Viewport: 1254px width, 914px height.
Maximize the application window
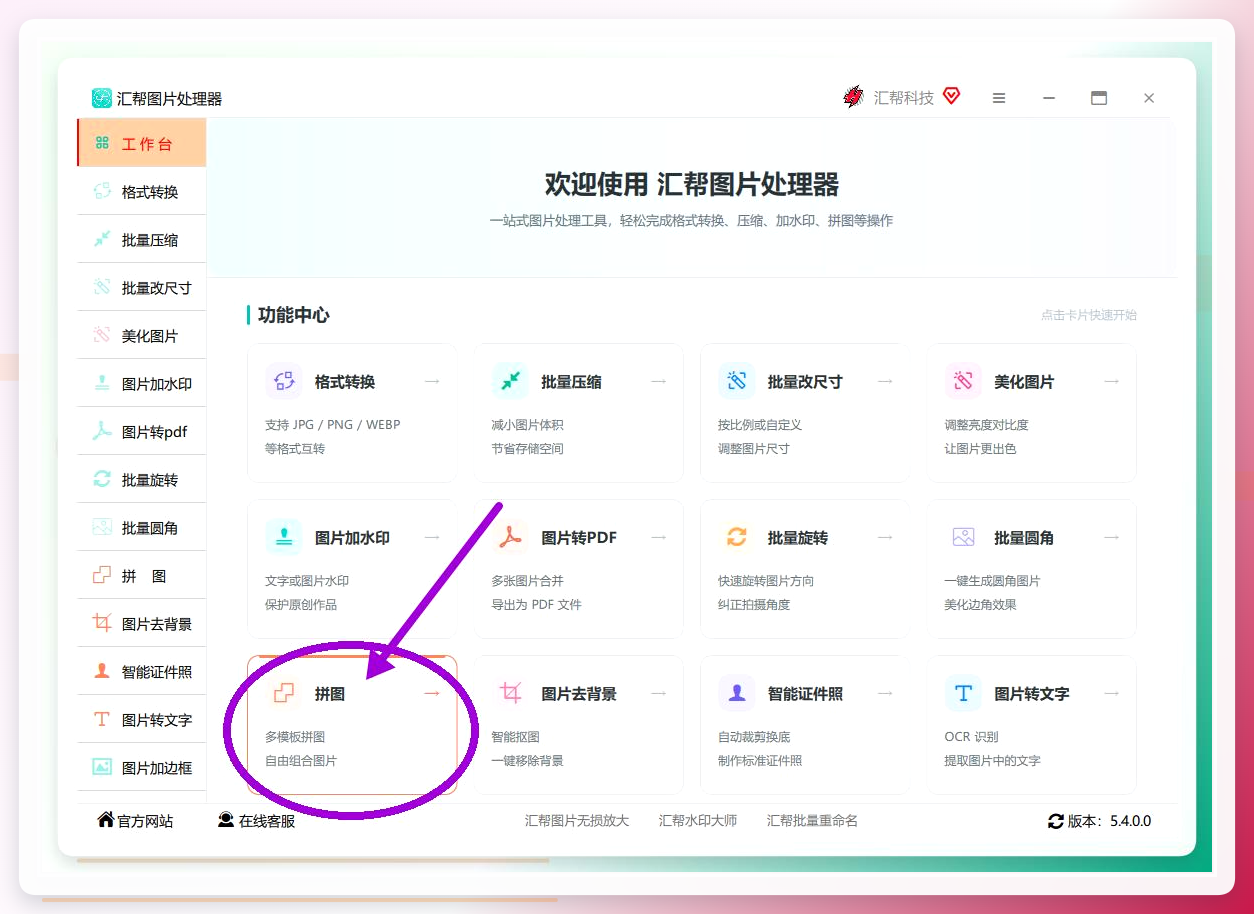click(x=1099, y=98)
